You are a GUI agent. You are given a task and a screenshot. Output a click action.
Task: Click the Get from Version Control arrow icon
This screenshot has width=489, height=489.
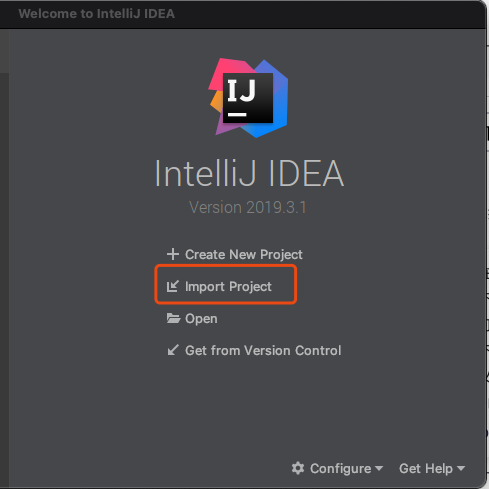click(x=173, y=350)
